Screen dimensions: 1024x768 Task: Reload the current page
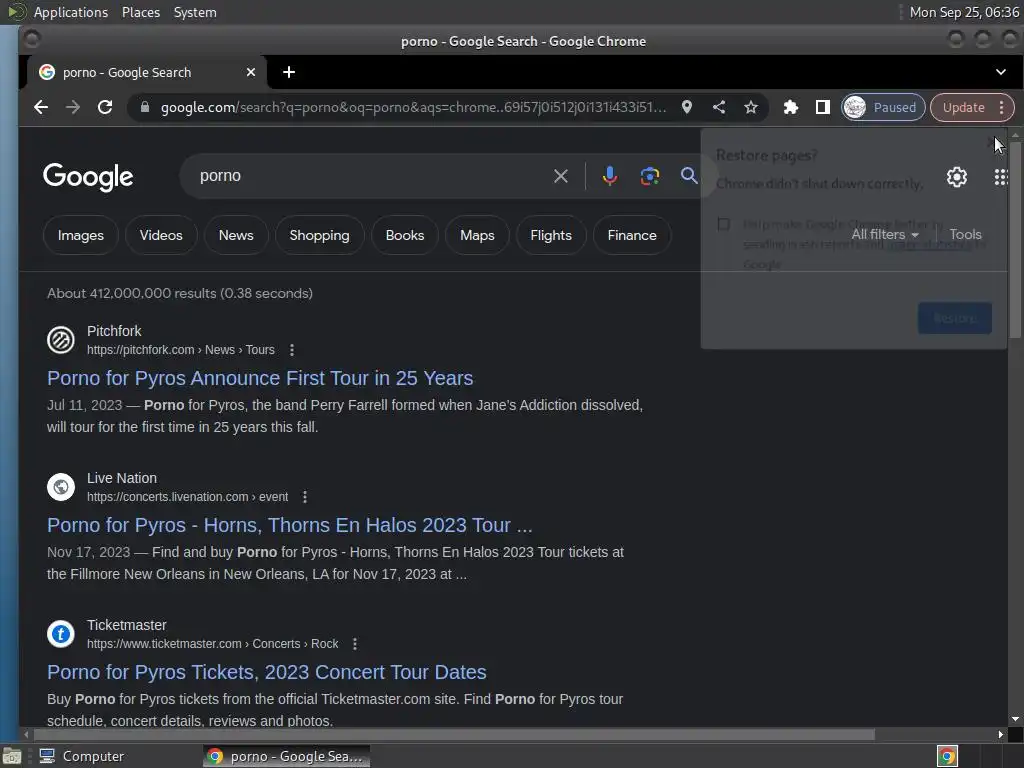104,107
